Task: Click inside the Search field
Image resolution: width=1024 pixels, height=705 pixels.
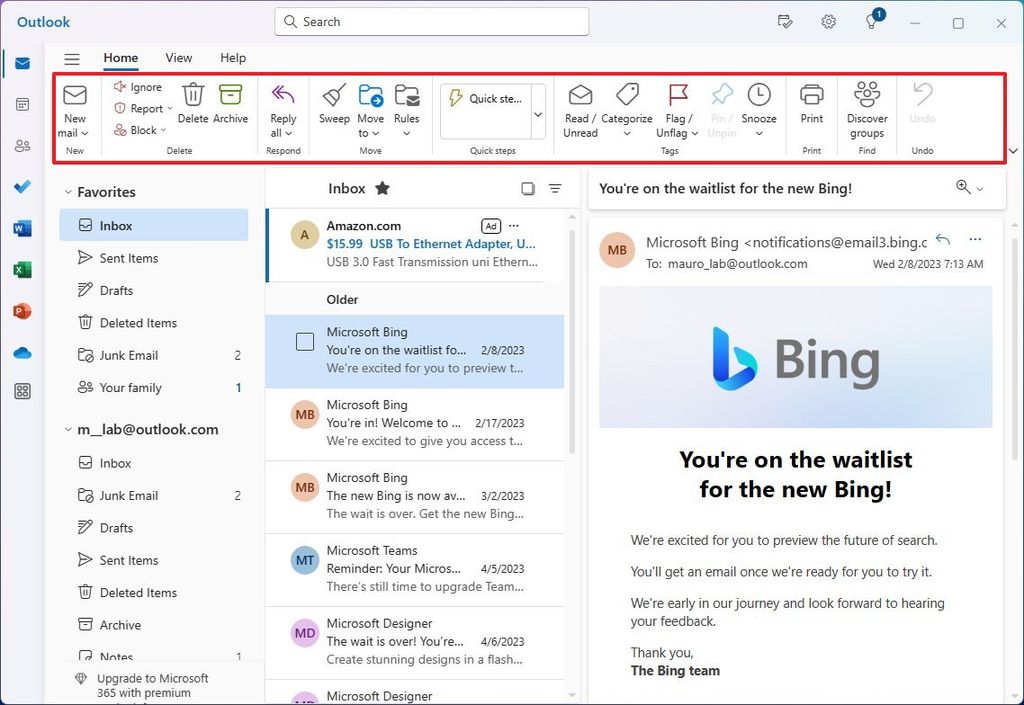Action: (x=430, y=21)
